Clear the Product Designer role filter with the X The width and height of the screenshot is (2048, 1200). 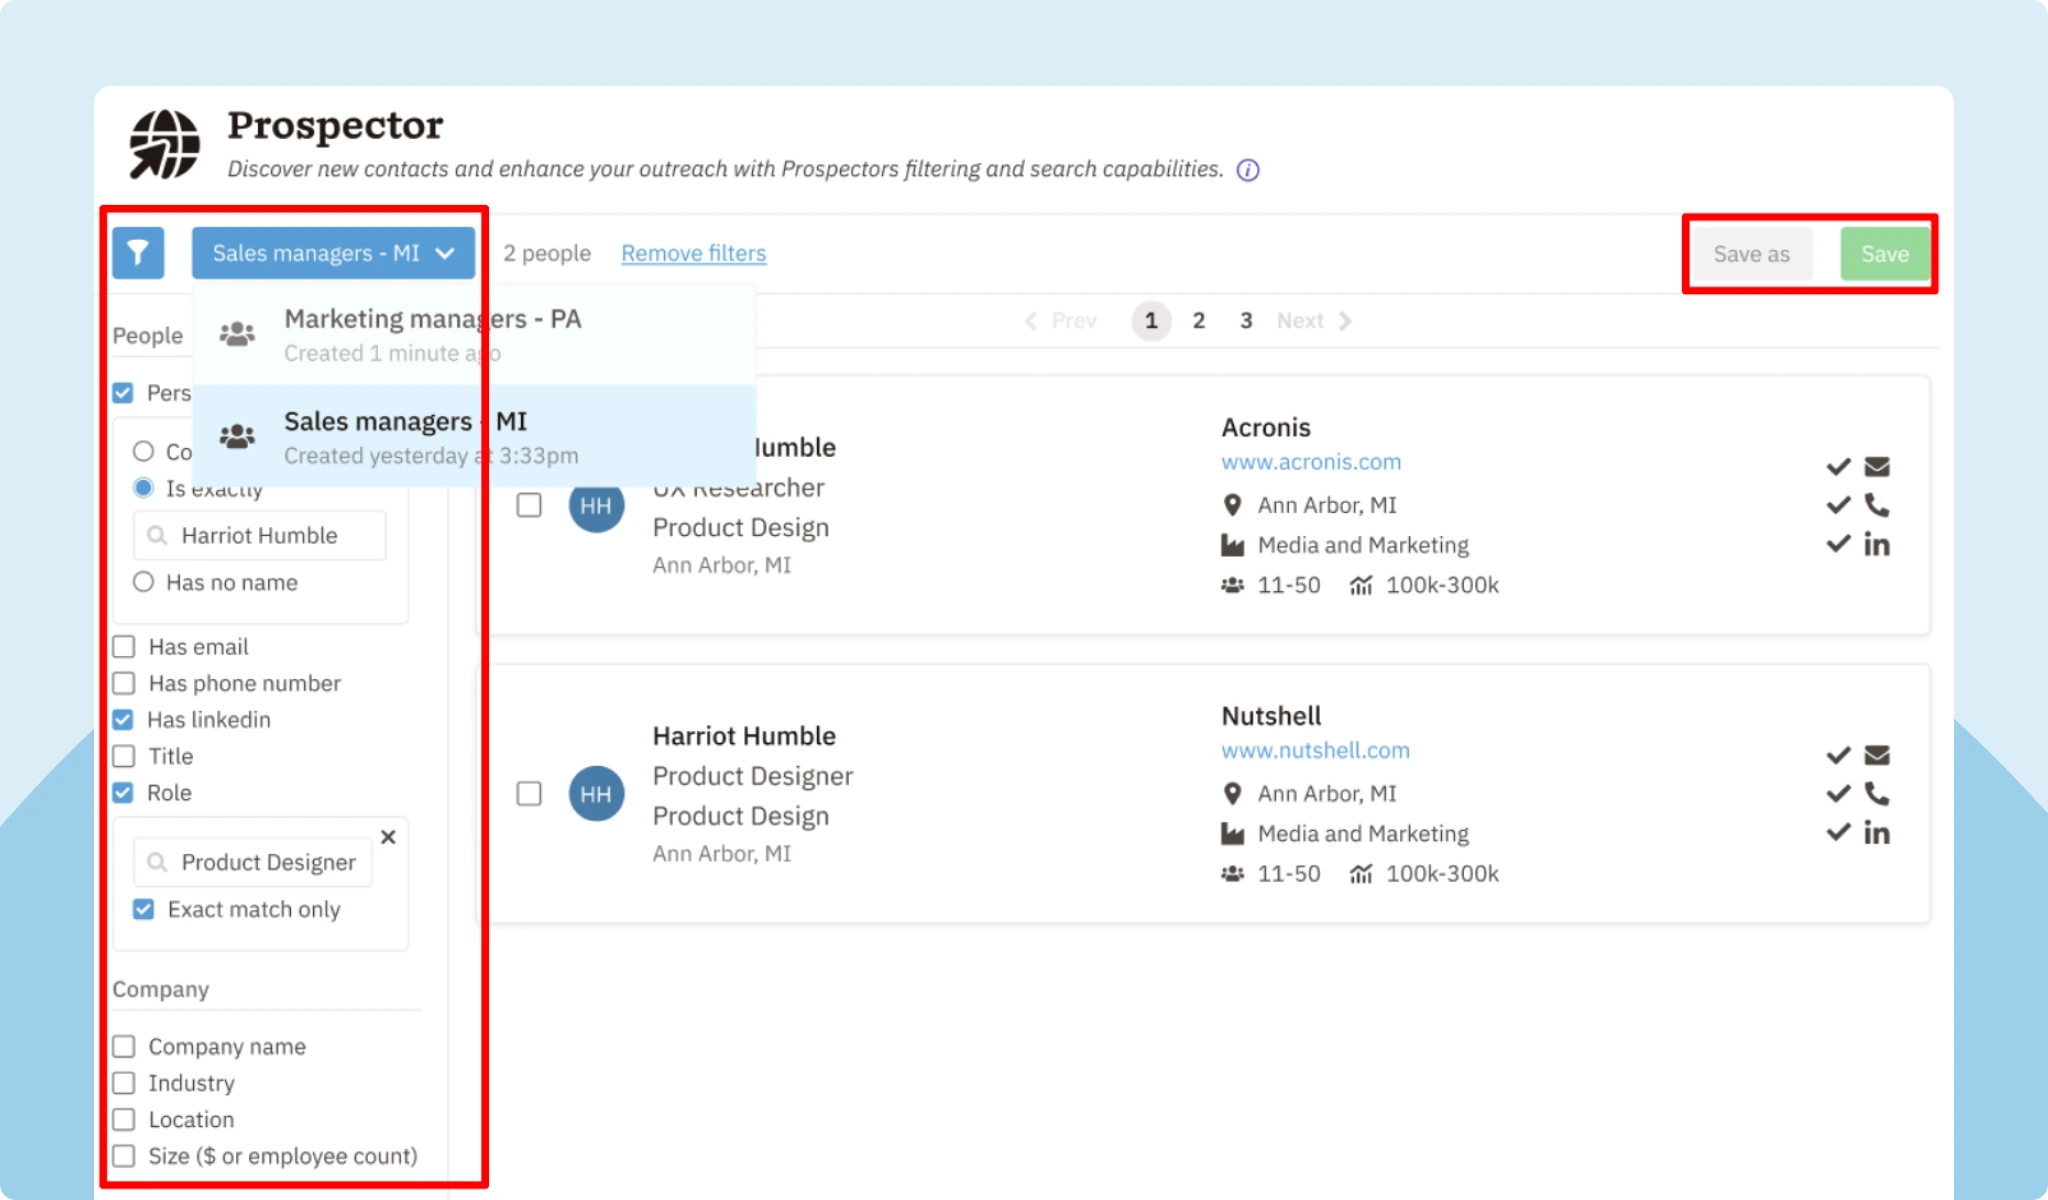tap(388, 837)
